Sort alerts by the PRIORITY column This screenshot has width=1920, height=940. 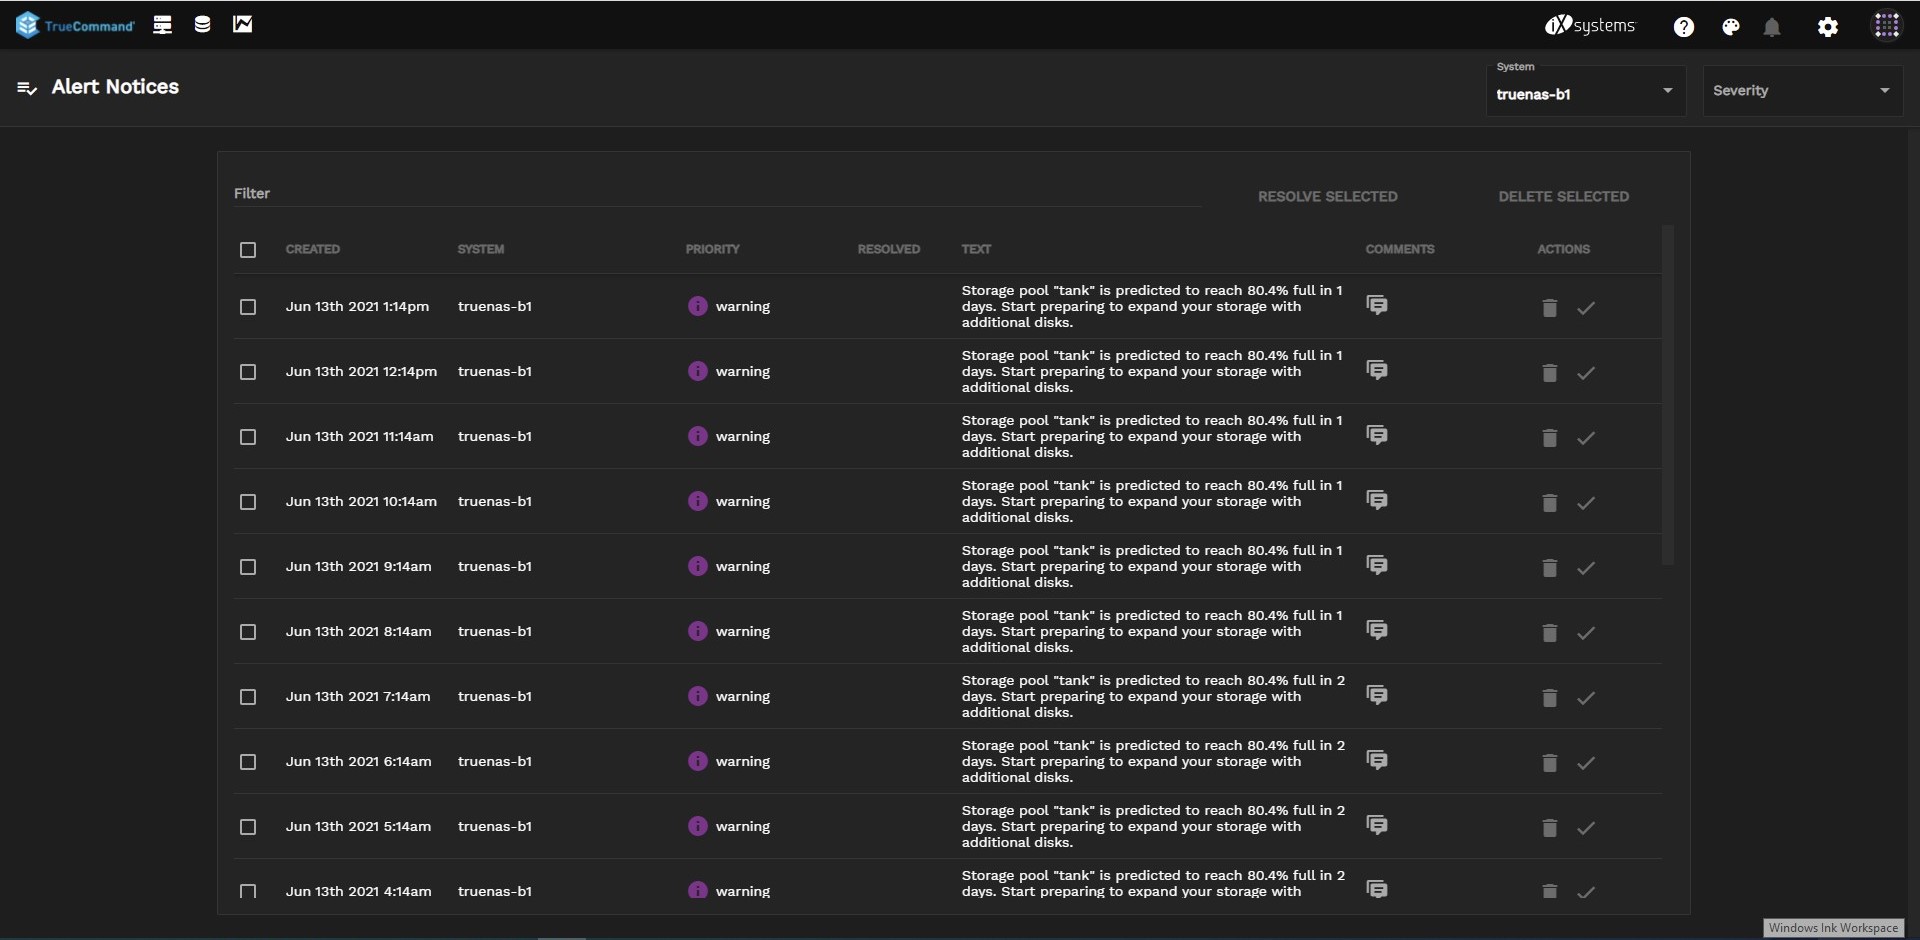(713, 249)
